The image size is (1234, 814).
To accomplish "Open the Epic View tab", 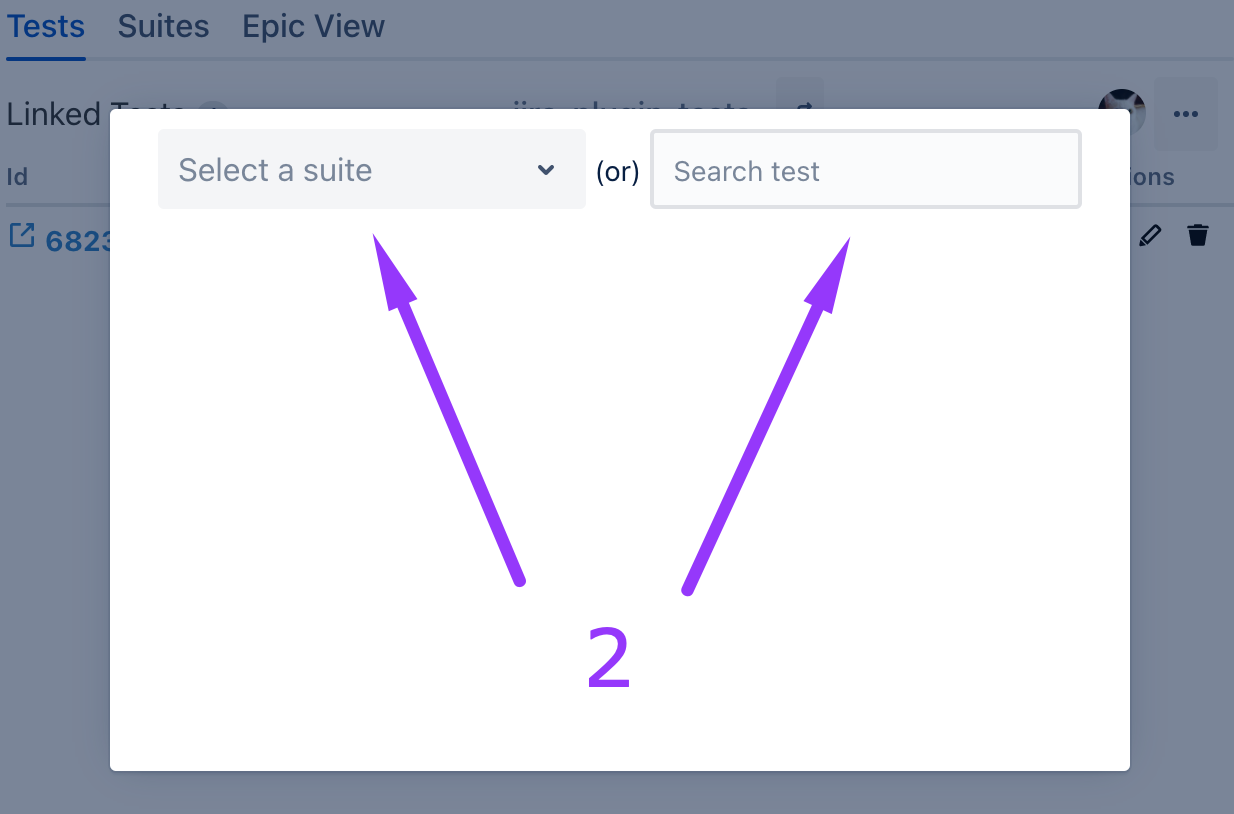I will pos(313,27).
